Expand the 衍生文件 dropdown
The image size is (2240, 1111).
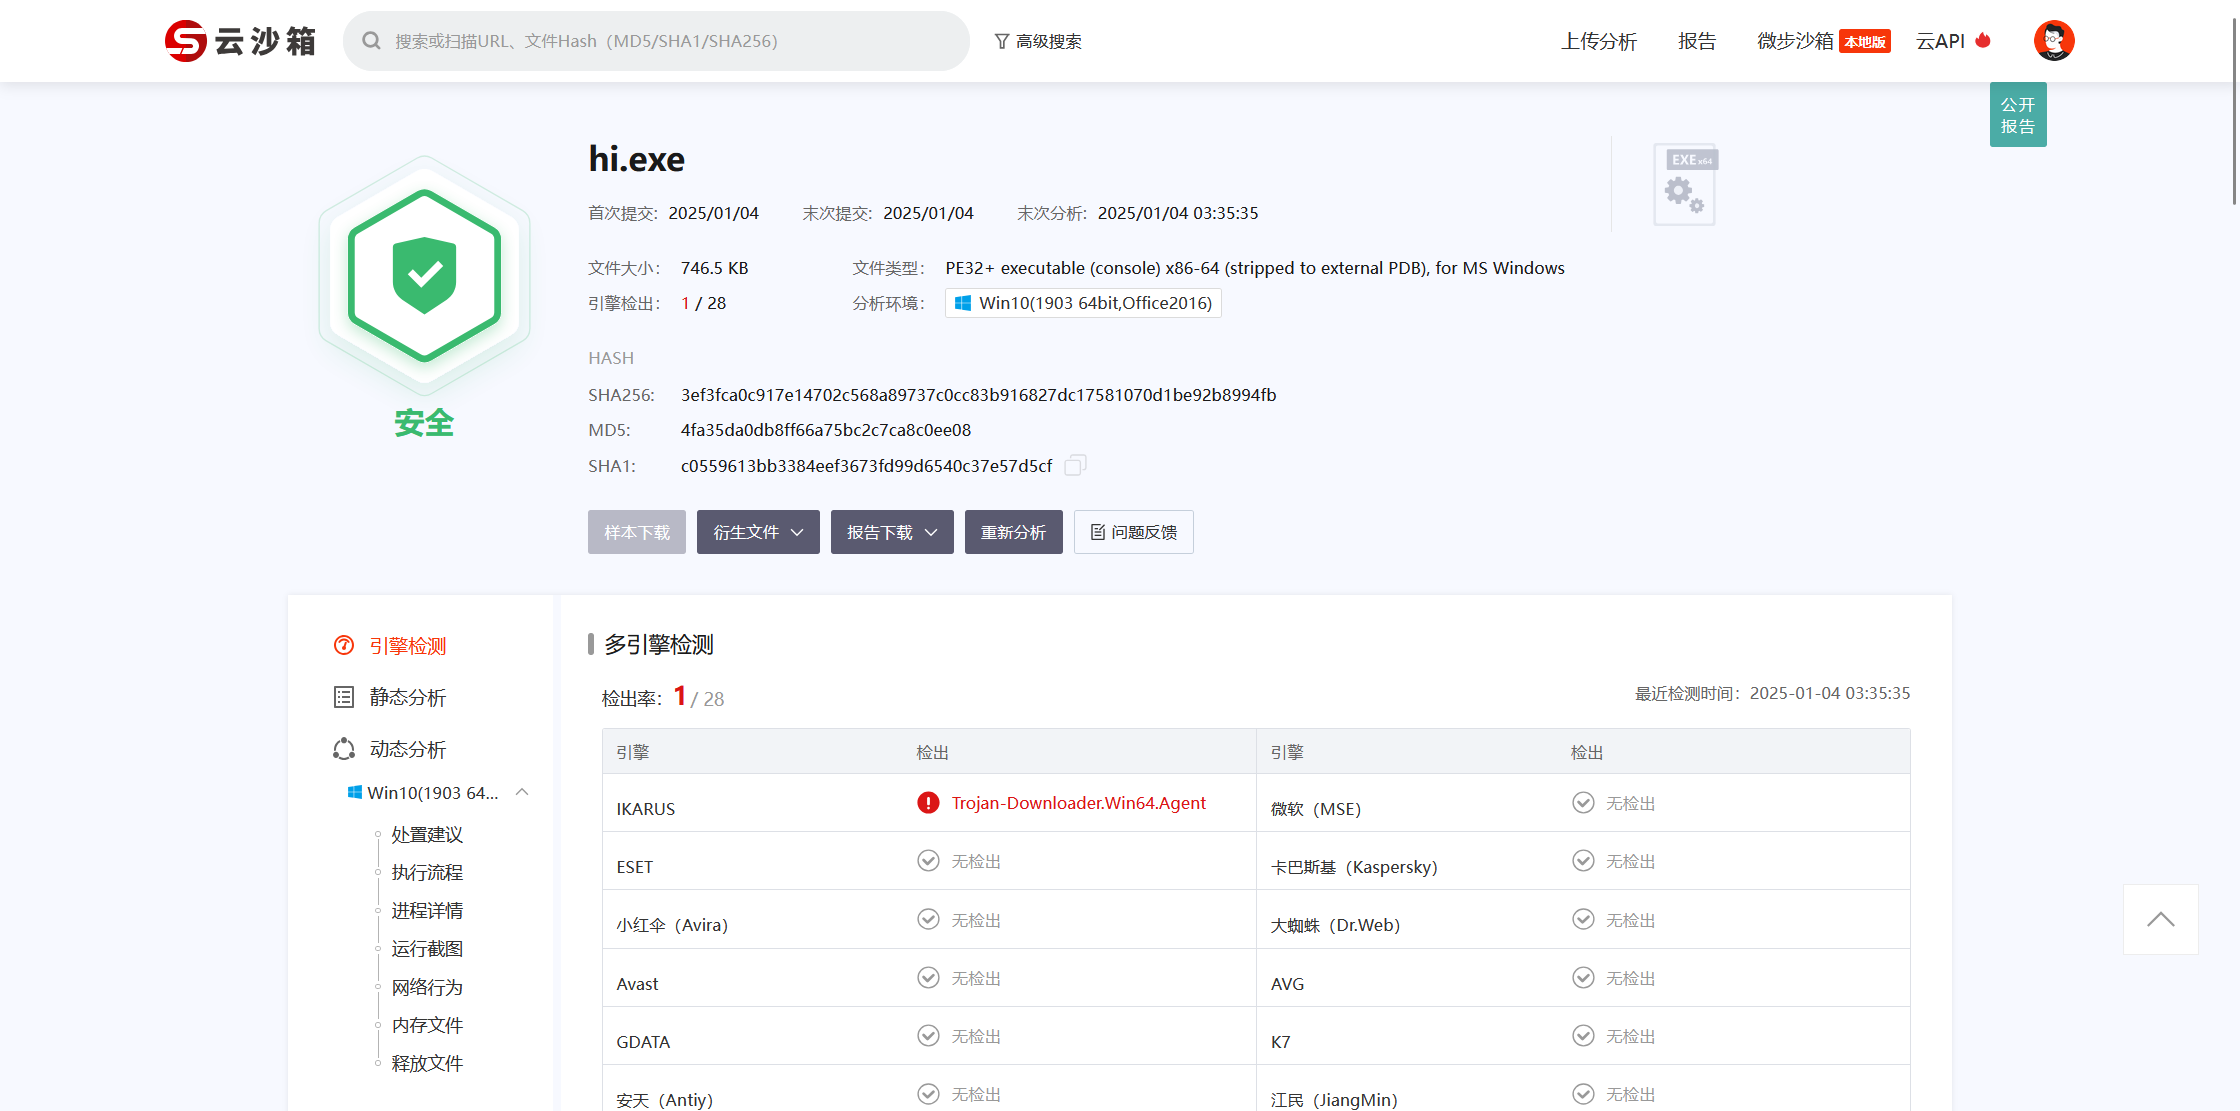tap(758, 532)
